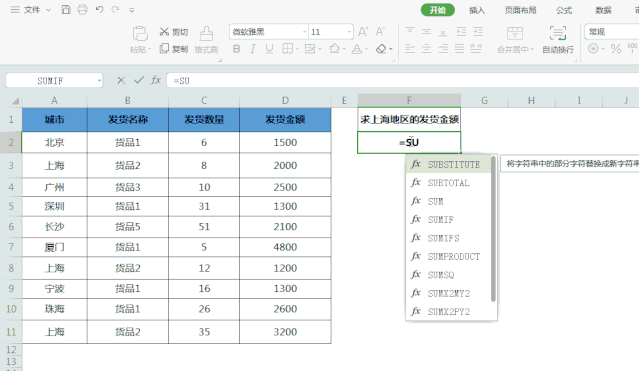Decrease font size with smaller A
The height and width of the screenshot is (371, 639).
click(380, 31)
